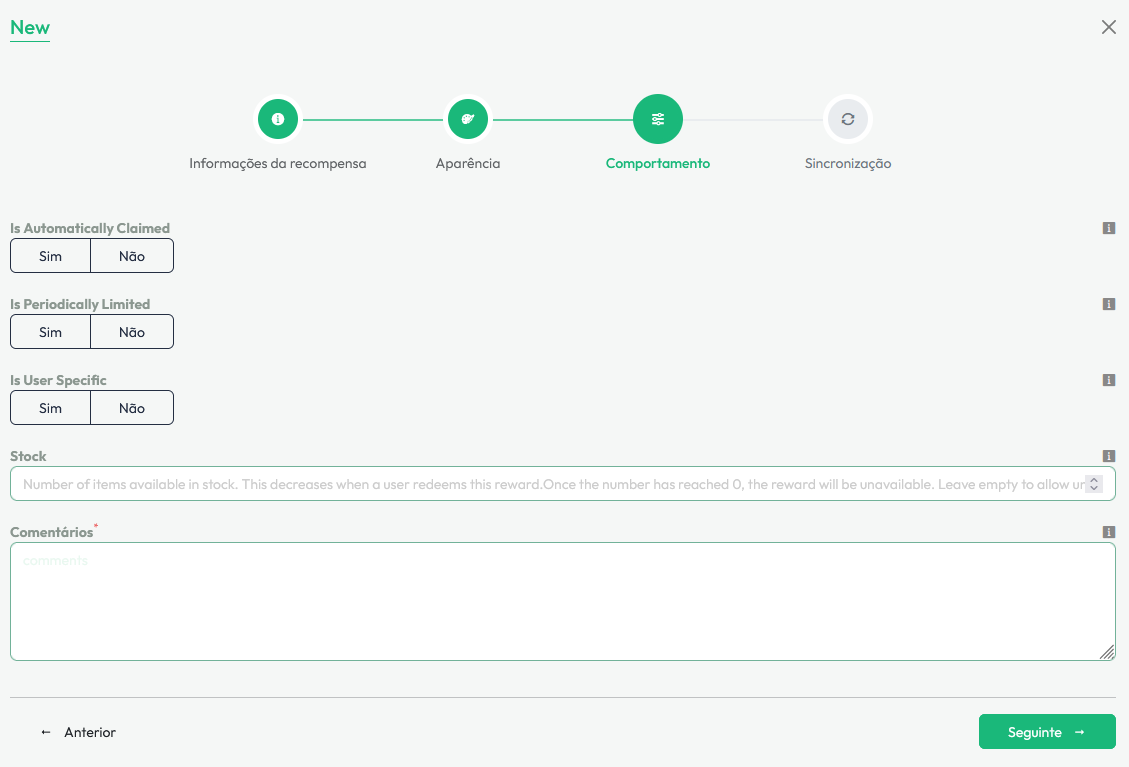Click the Comportamento step sliders icon
This screenshot has width=1129, height=767.
(x=657, y=119)
